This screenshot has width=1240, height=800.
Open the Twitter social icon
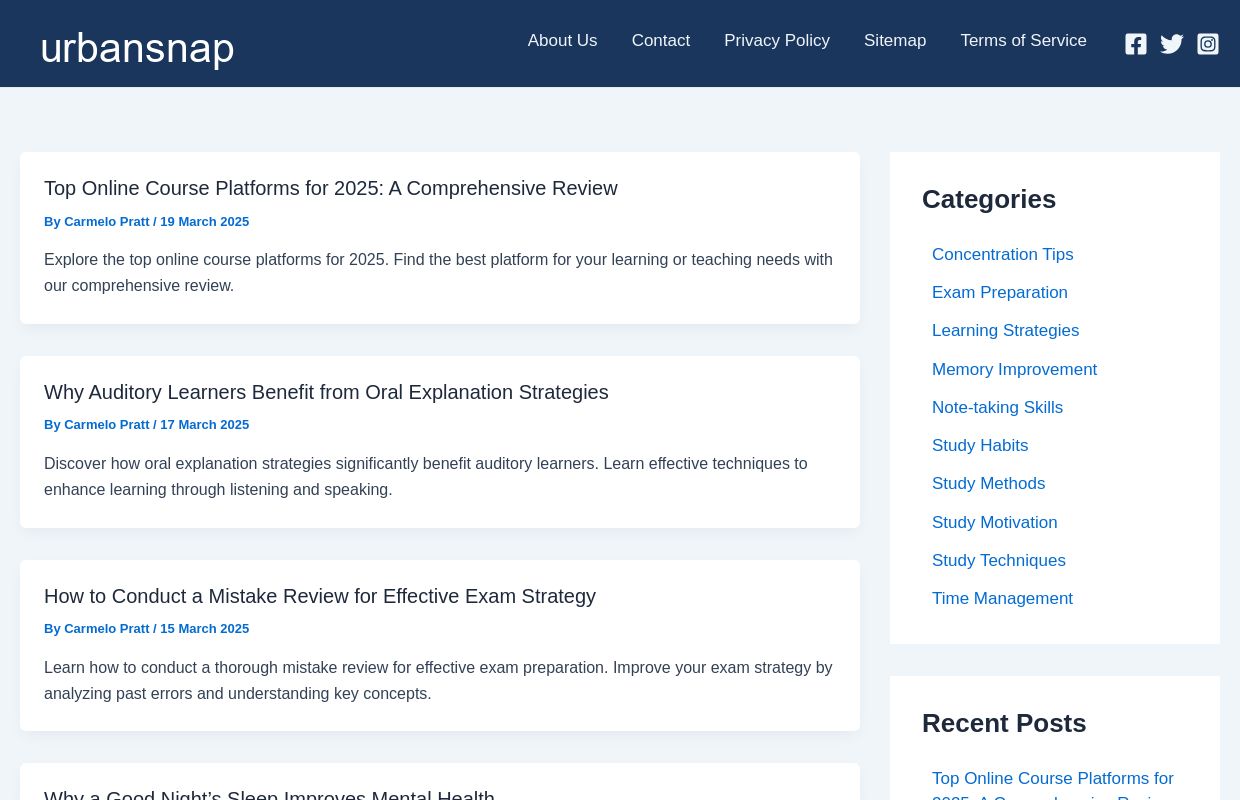click(1172, 44)
